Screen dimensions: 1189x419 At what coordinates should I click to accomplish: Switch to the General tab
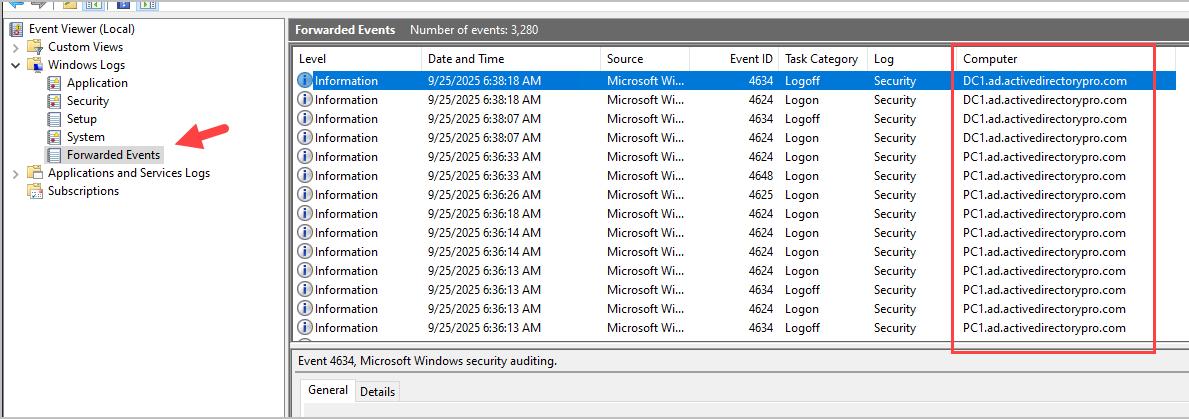click(327, 391)
